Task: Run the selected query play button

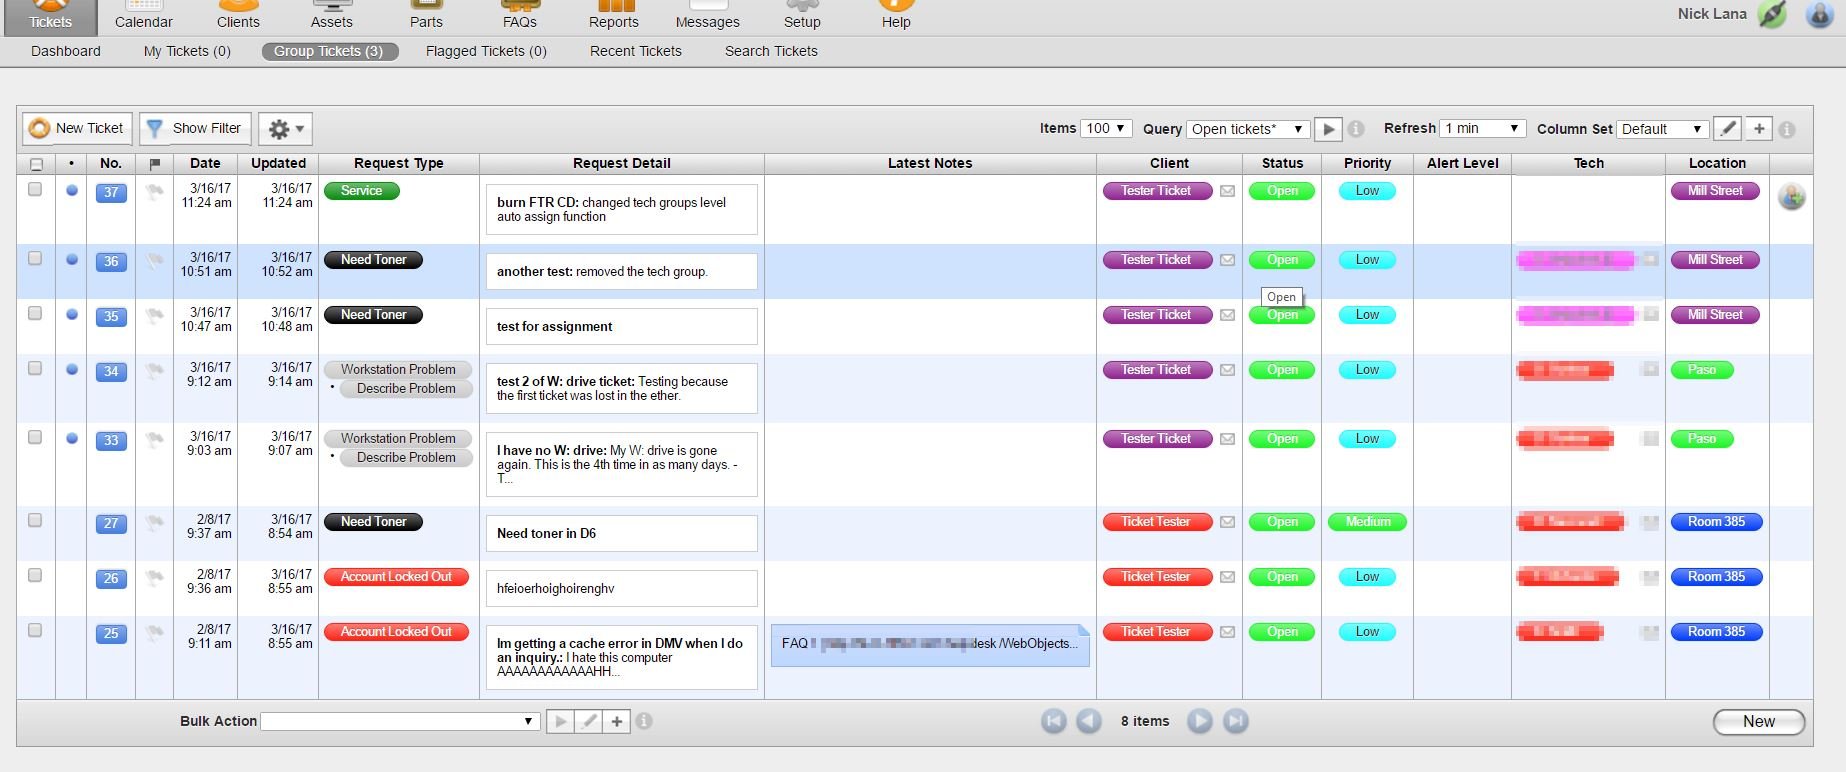Action: pos(1328,128)
